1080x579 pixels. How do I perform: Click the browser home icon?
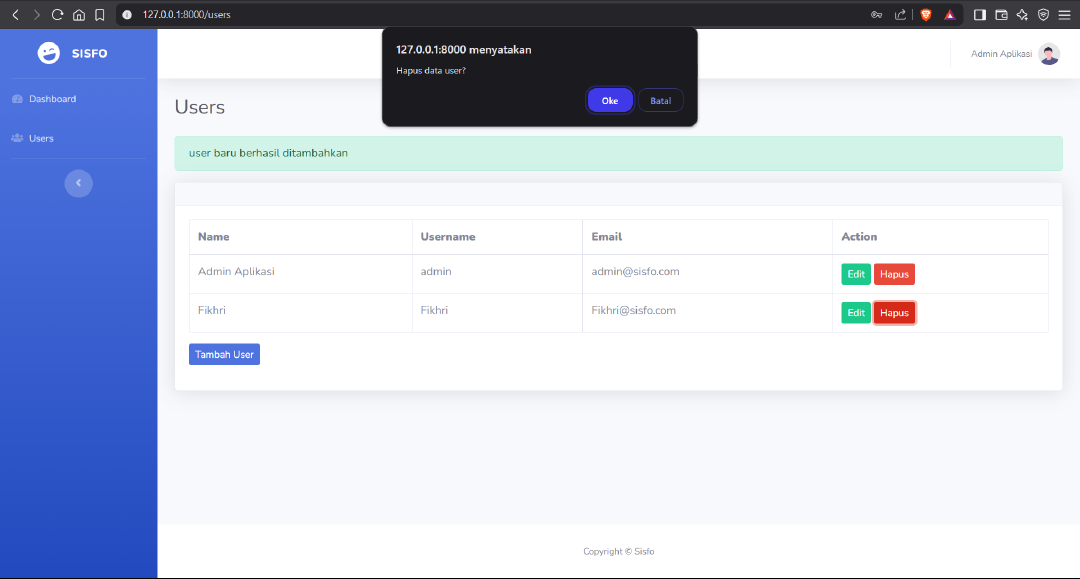click(79, 15)
